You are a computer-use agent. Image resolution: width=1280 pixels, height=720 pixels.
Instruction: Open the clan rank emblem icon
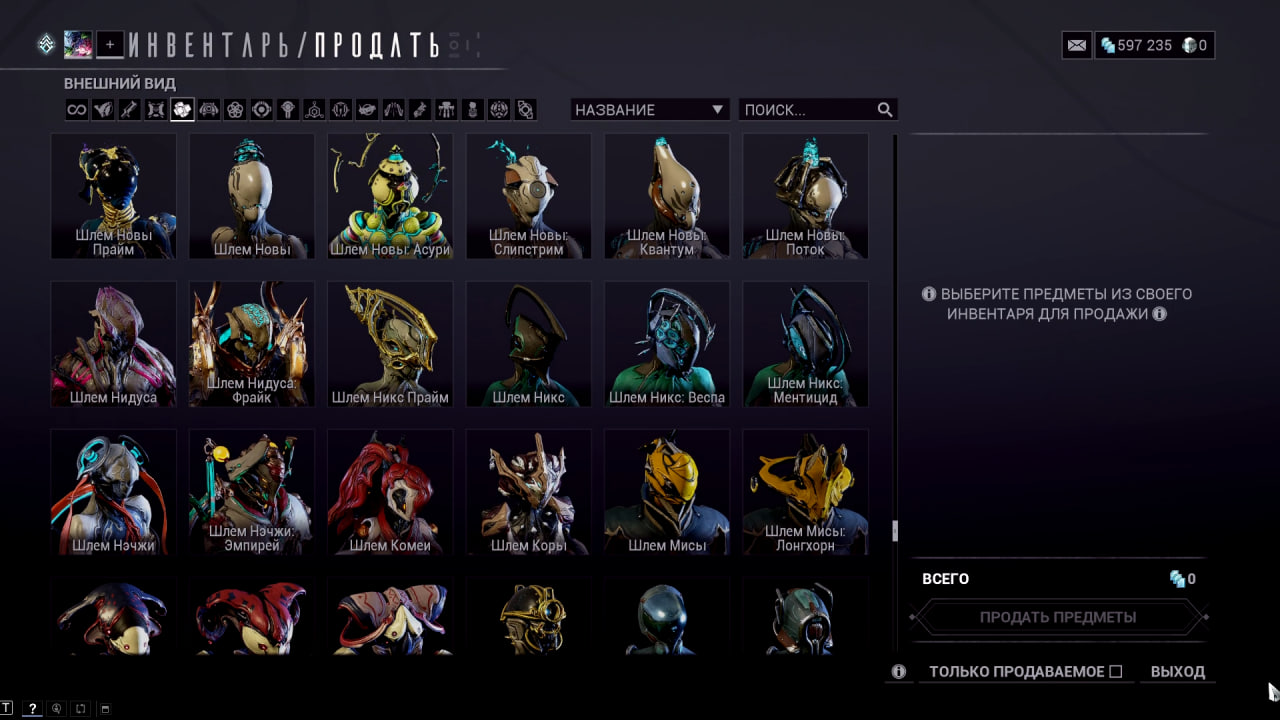click(x=46, y=44)
